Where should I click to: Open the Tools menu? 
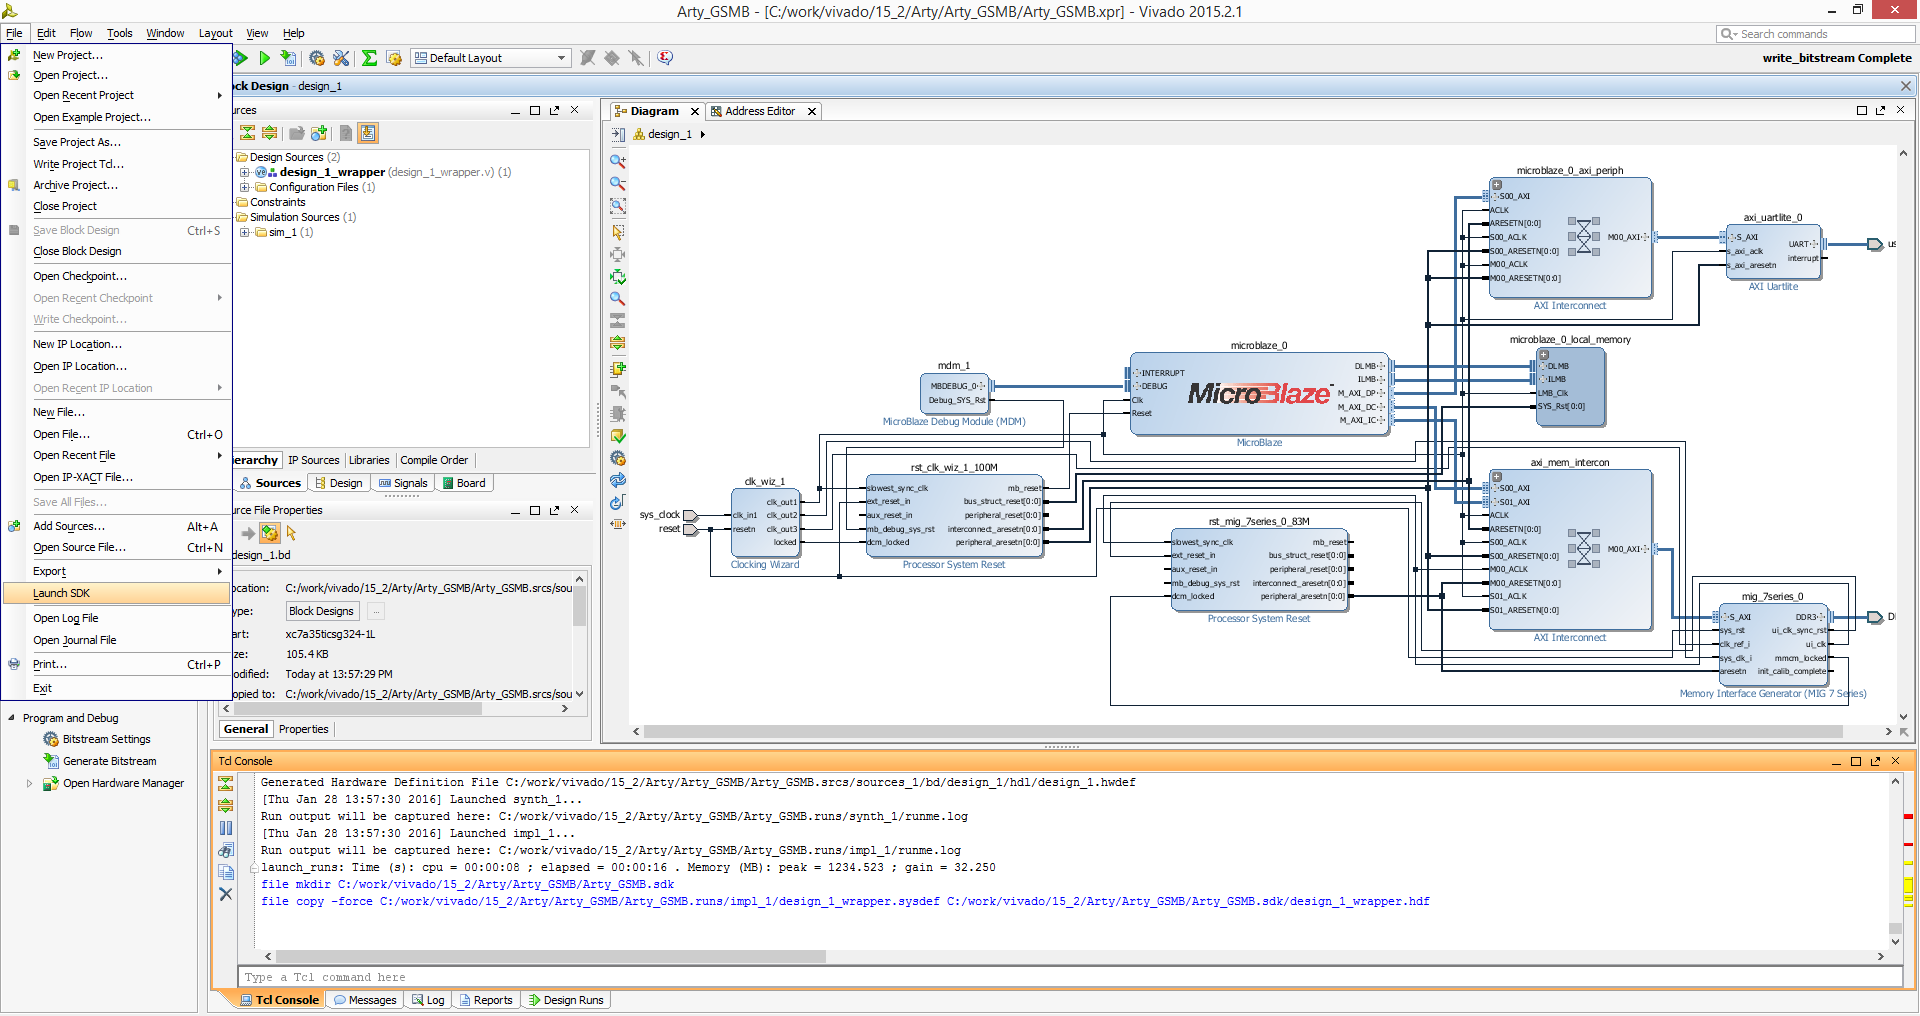[x=120, y=33]
